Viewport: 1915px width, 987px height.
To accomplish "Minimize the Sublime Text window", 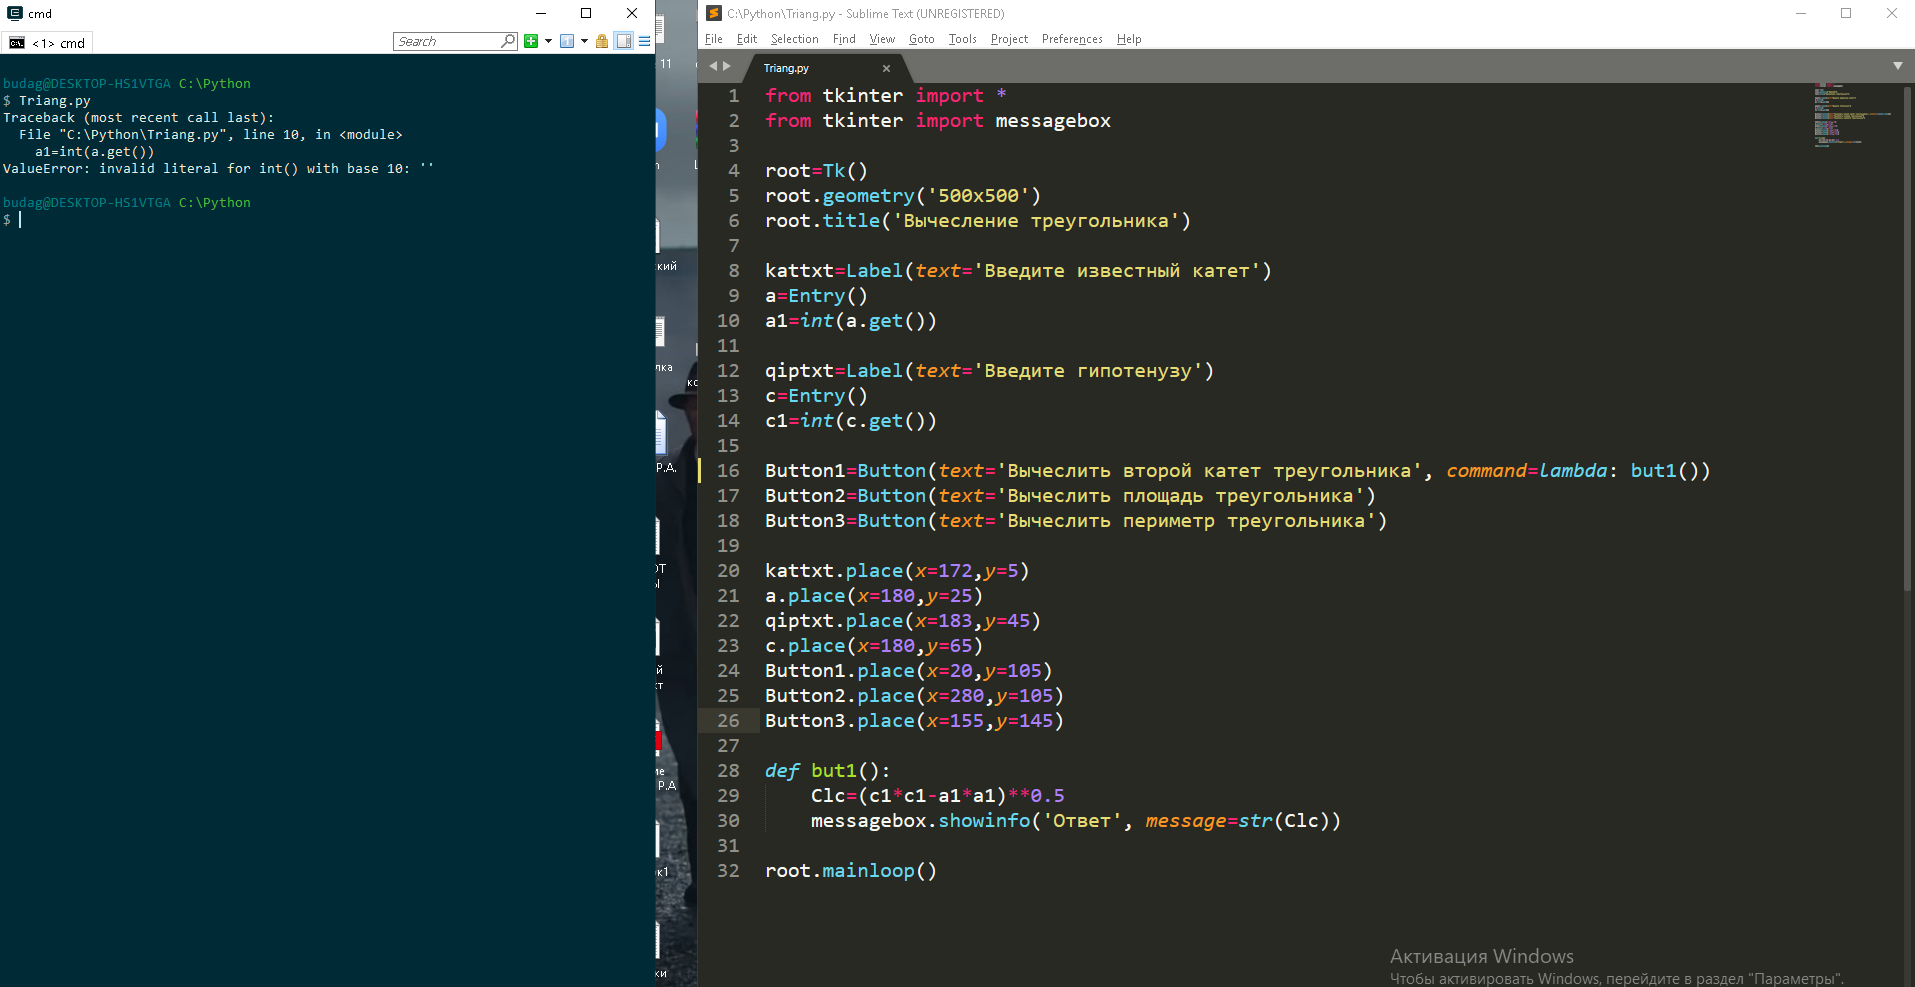I will (1800, 13).
